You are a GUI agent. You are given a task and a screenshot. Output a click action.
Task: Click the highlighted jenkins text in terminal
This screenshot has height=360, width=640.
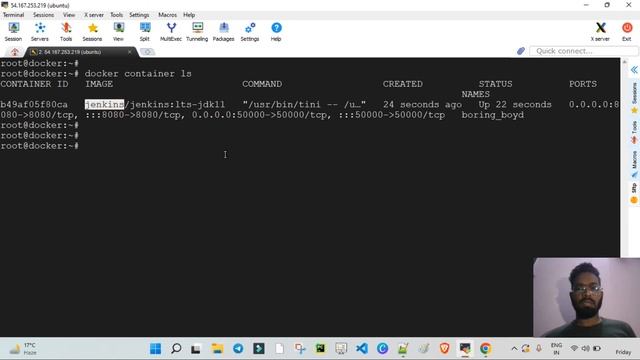[104, 104]
